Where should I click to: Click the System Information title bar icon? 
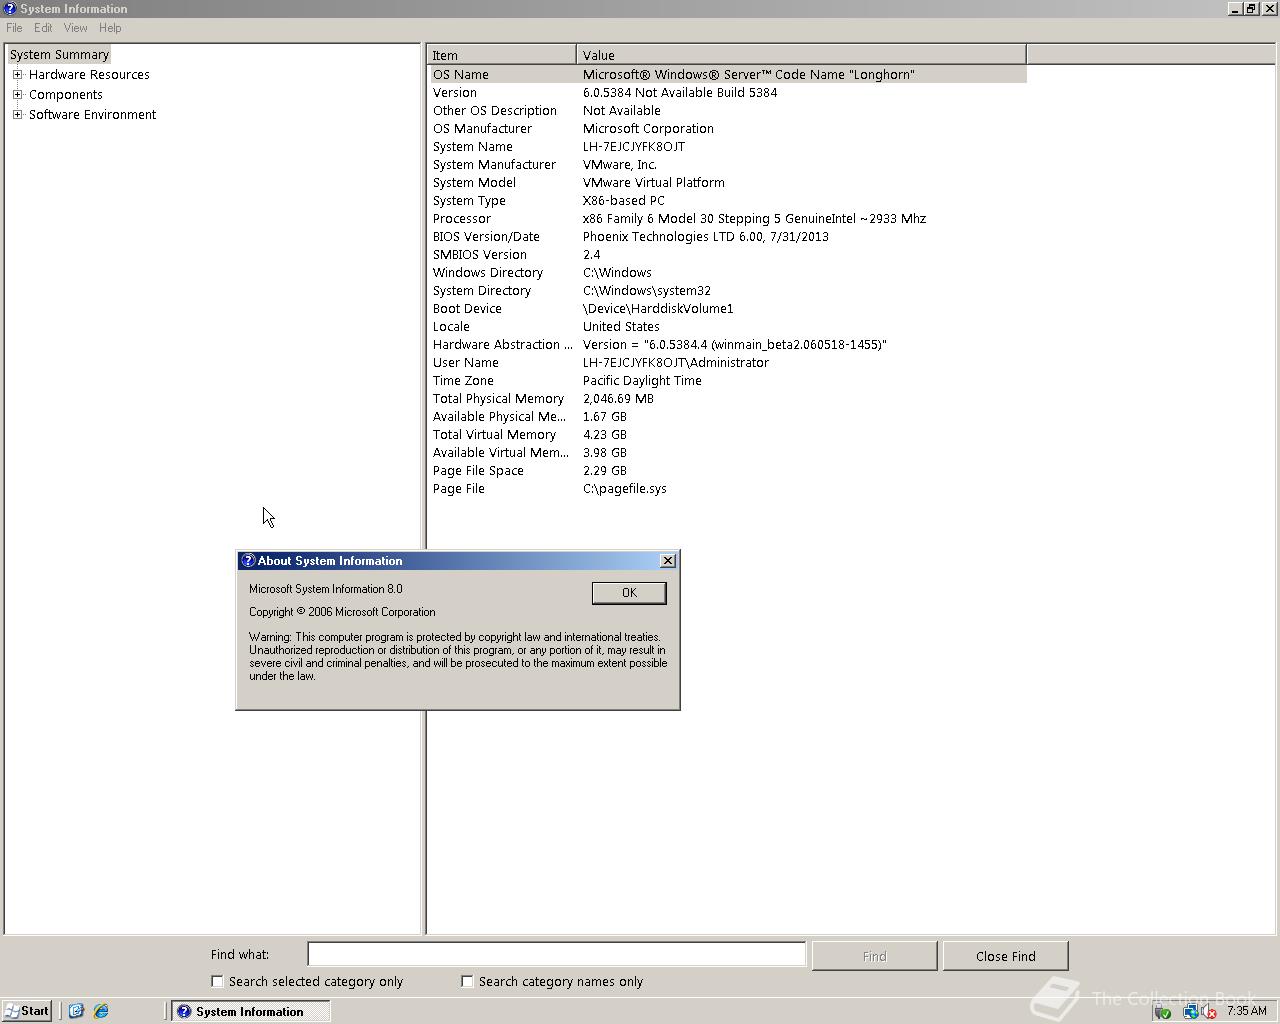coord(10,9)
